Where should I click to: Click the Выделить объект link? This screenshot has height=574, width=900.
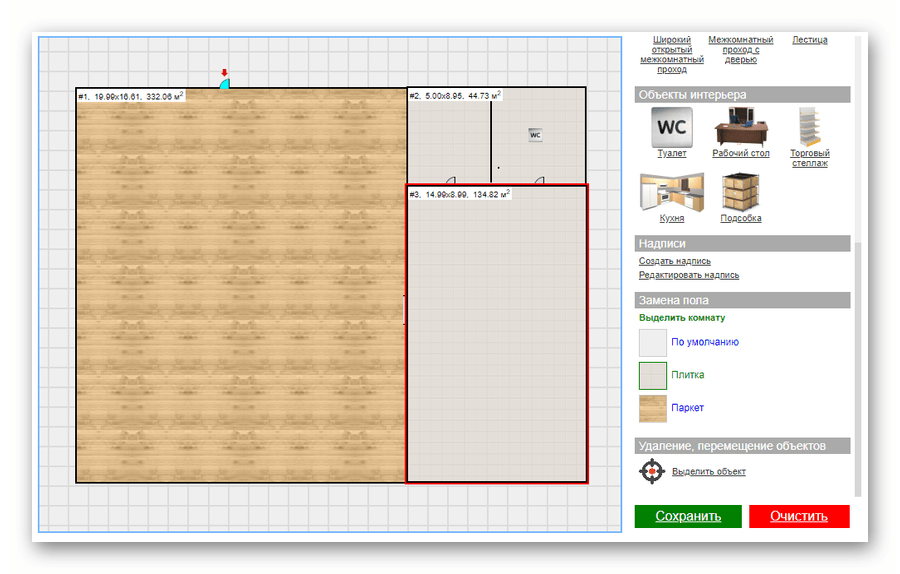[708, 472]
